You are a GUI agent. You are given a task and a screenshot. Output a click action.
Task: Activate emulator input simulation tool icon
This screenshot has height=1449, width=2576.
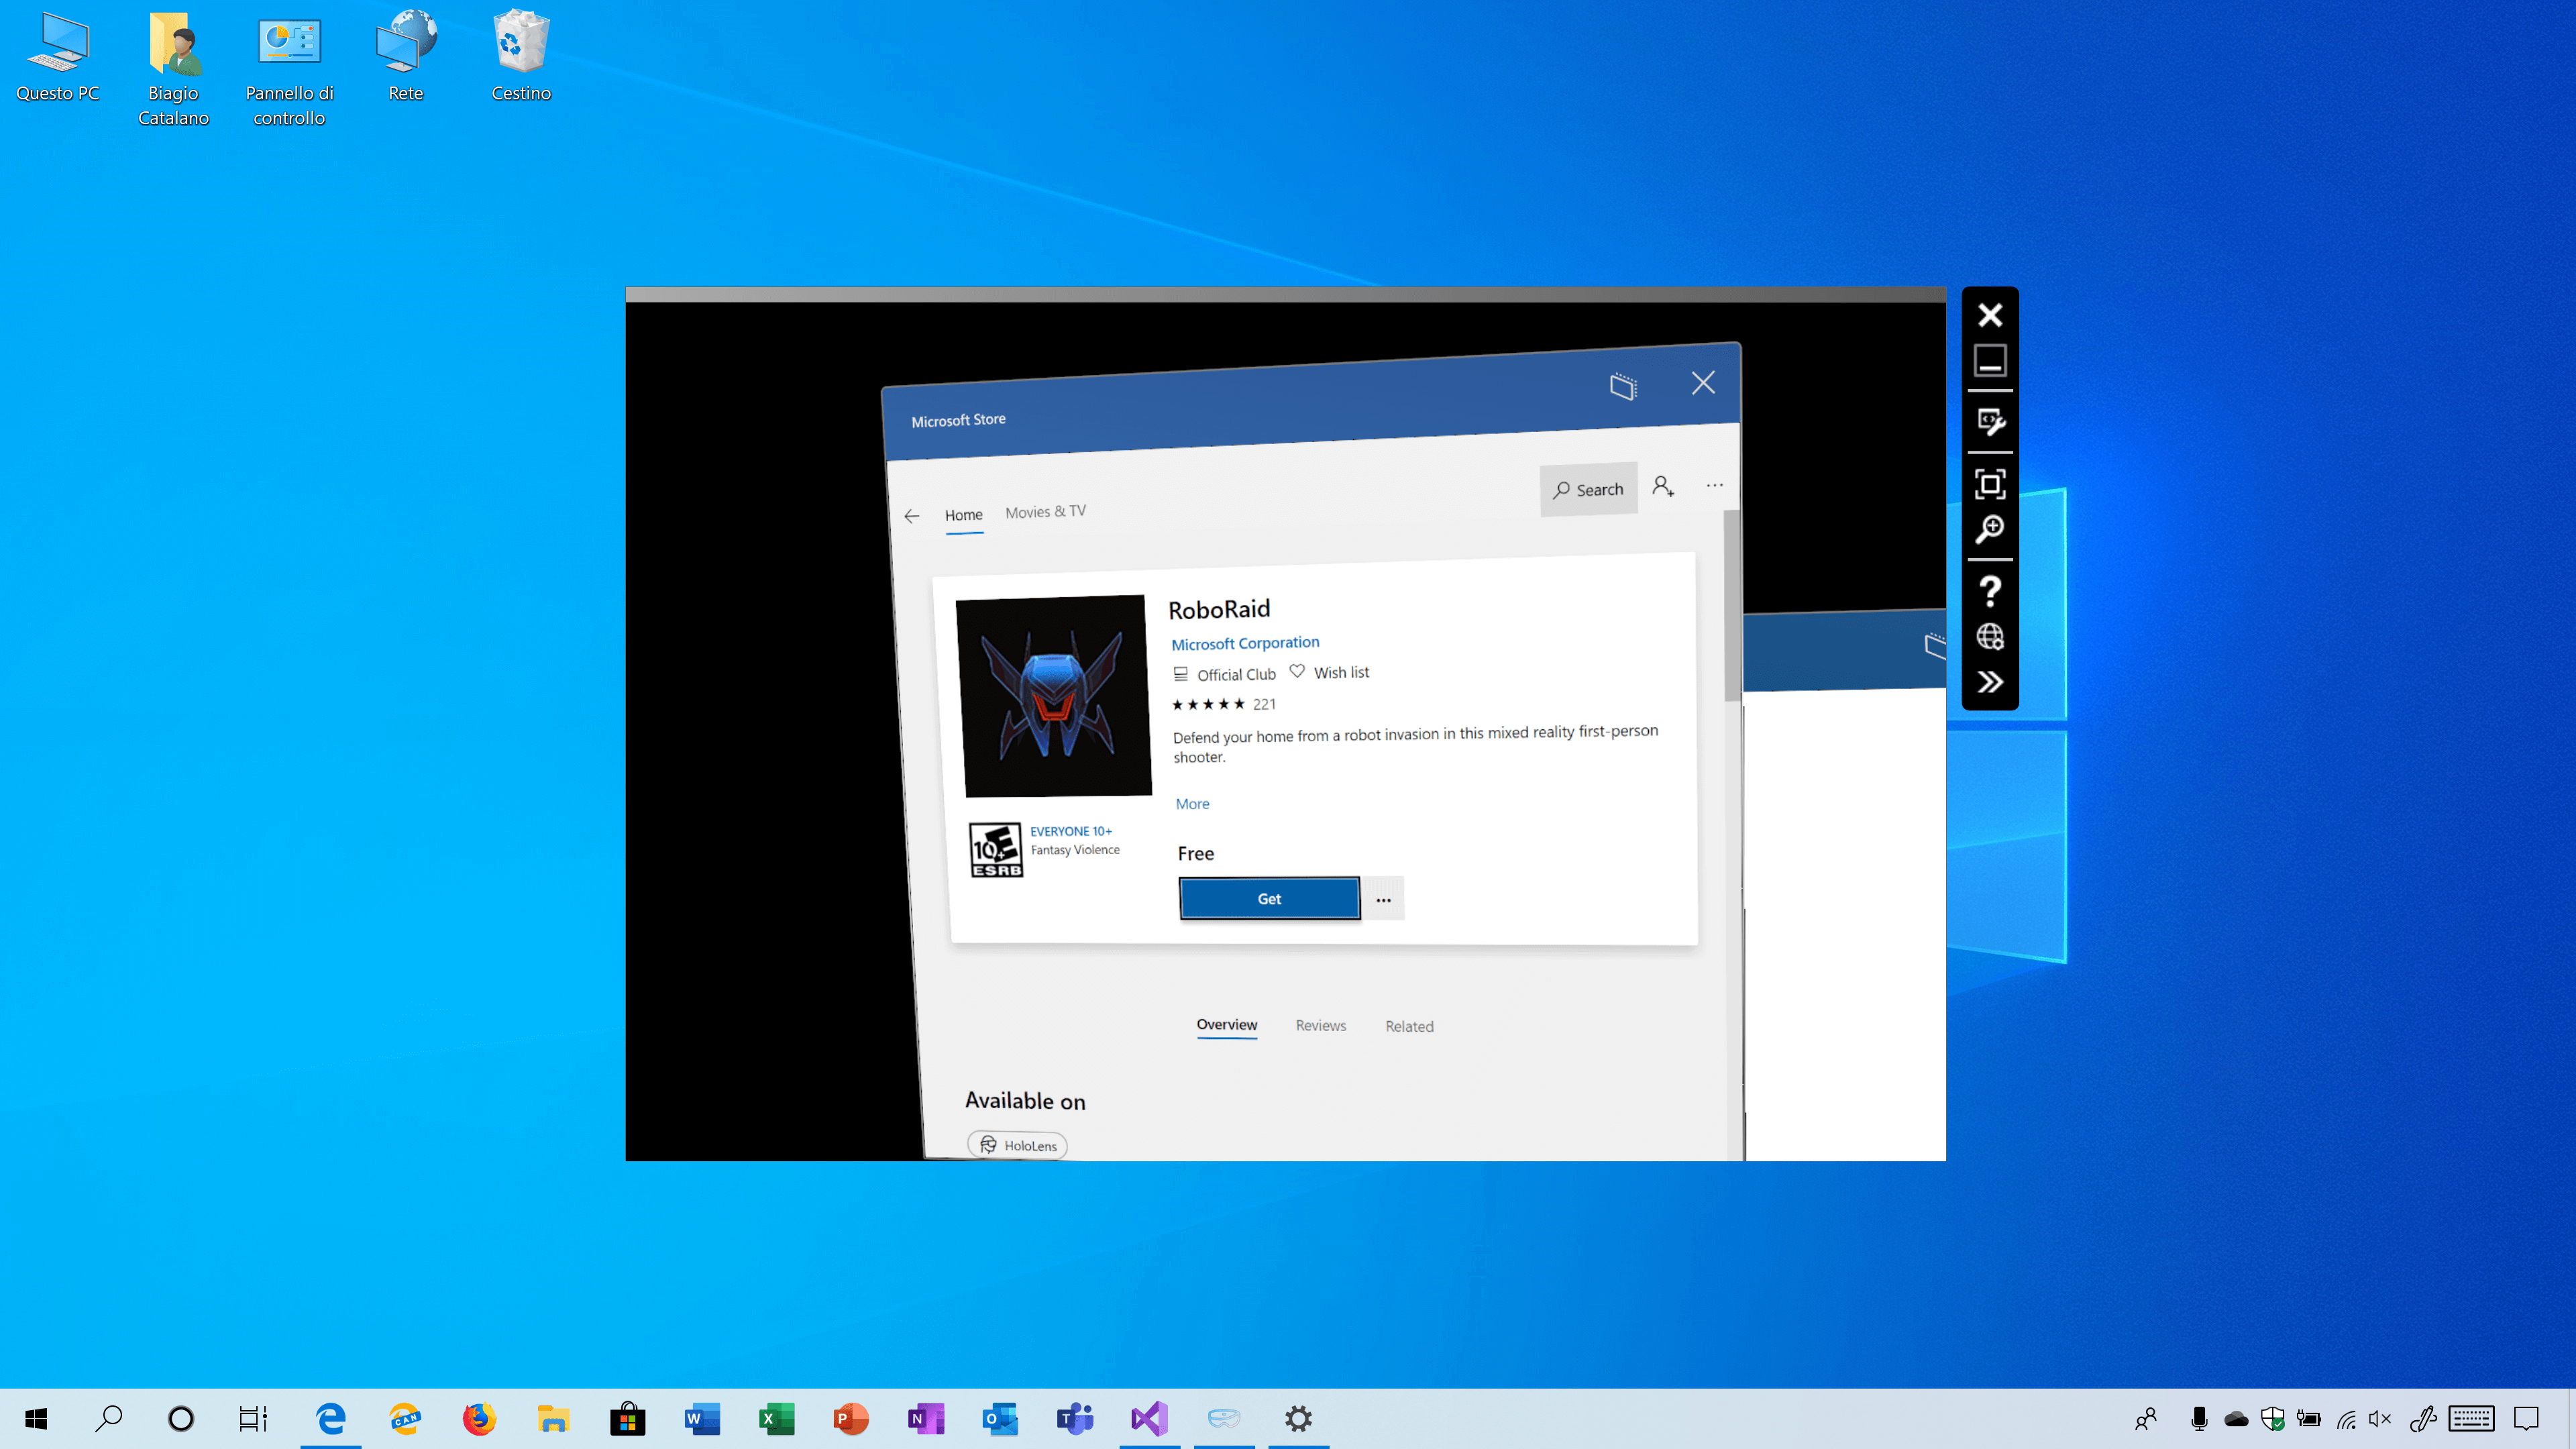1990,422
